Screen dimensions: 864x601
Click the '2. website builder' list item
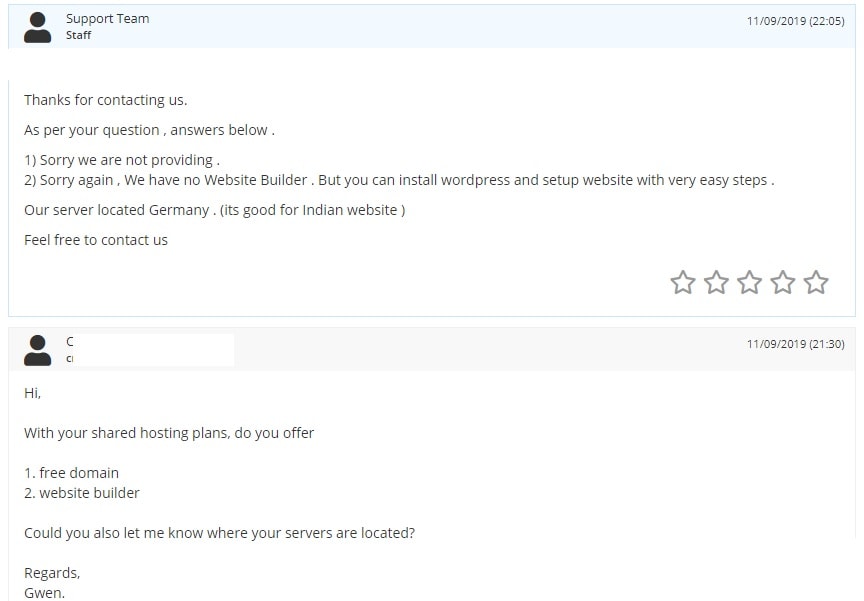click(x=82, y=493)
